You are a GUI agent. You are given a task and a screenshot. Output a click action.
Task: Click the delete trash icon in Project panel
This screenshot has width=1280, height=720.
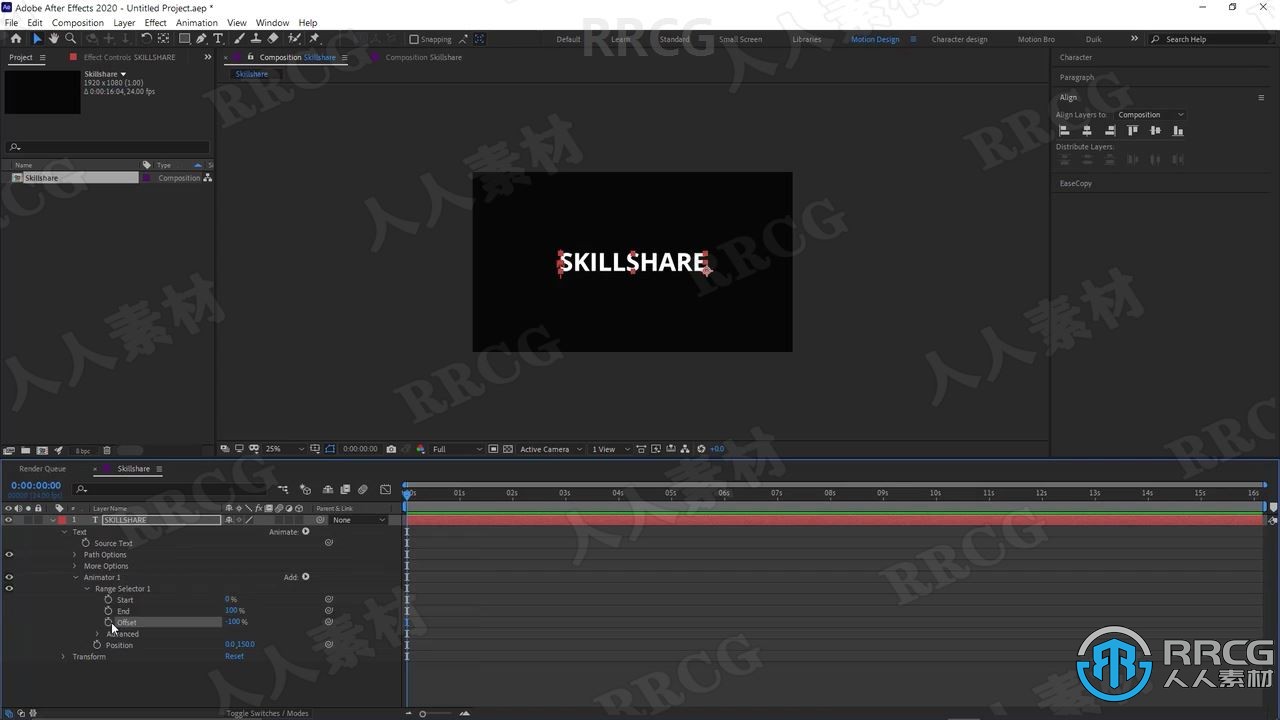pyautogui.click(x=107, y=450)
